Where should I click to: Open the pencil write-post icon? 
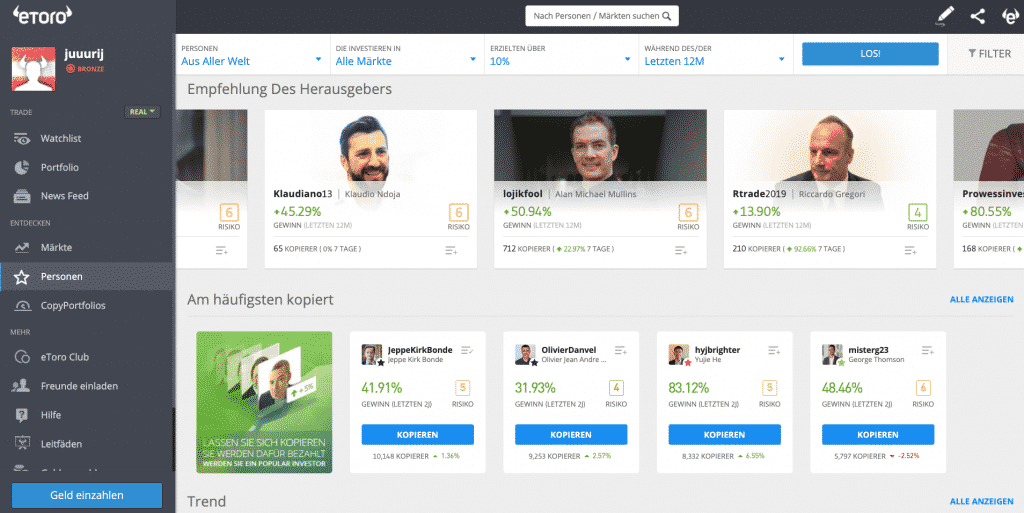click(x=944, y=16)
